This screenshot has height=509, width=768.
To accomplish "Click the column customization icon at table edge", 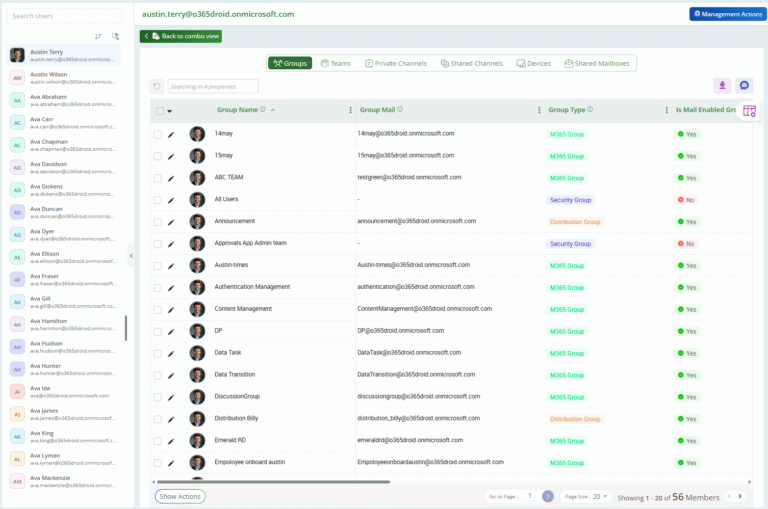I will click(749, 111).
